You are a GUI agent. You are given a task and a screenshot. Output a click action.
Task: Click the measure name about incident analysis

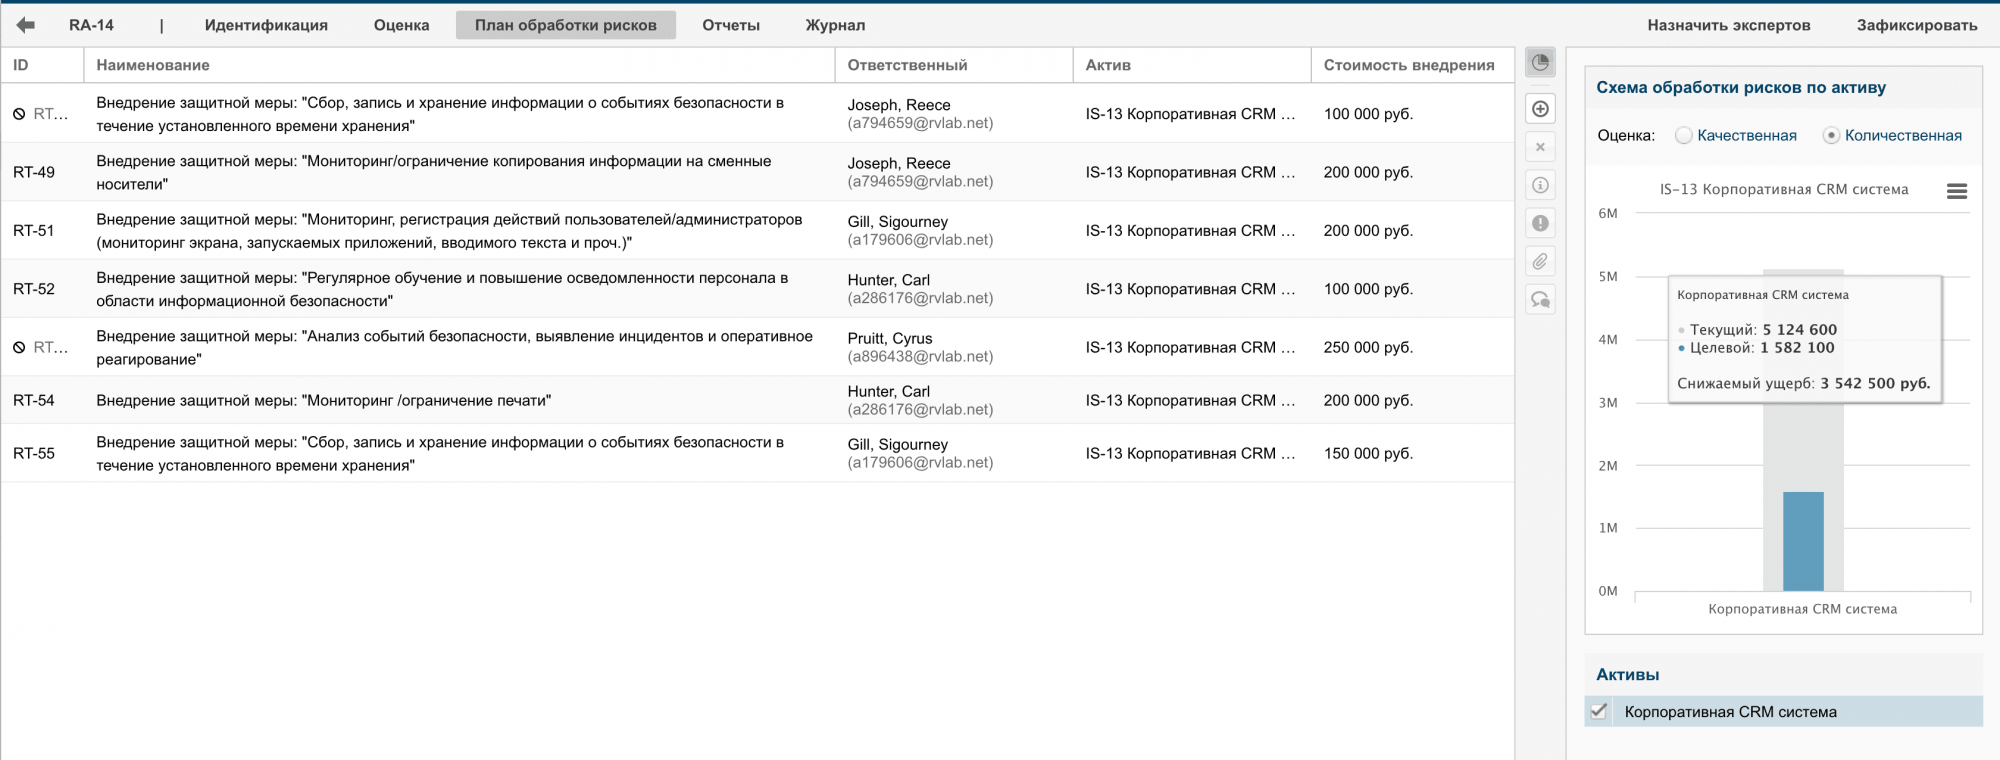pyautogui.click(x=454, y=348)
